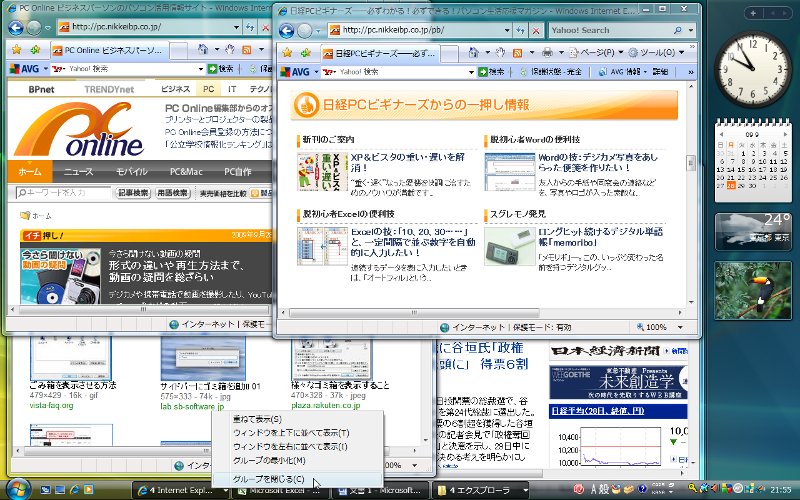The width and height of the screenshot is (800, 500).
Task: Click keyword search field on PC Online page
Action: [63, 193]
